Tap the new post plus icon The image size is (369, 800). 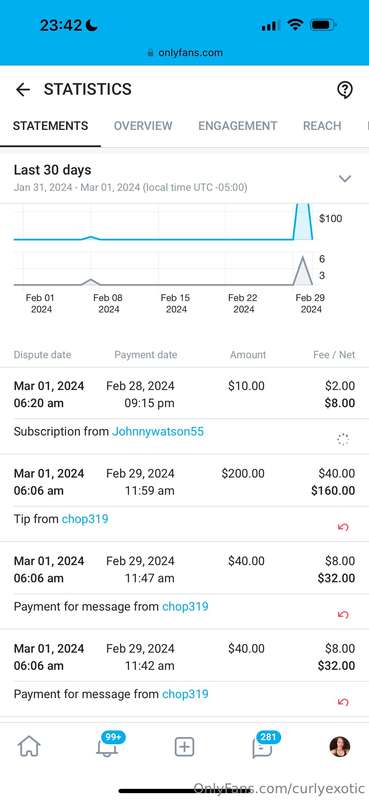pyautogui.click(x=184, y=747)
